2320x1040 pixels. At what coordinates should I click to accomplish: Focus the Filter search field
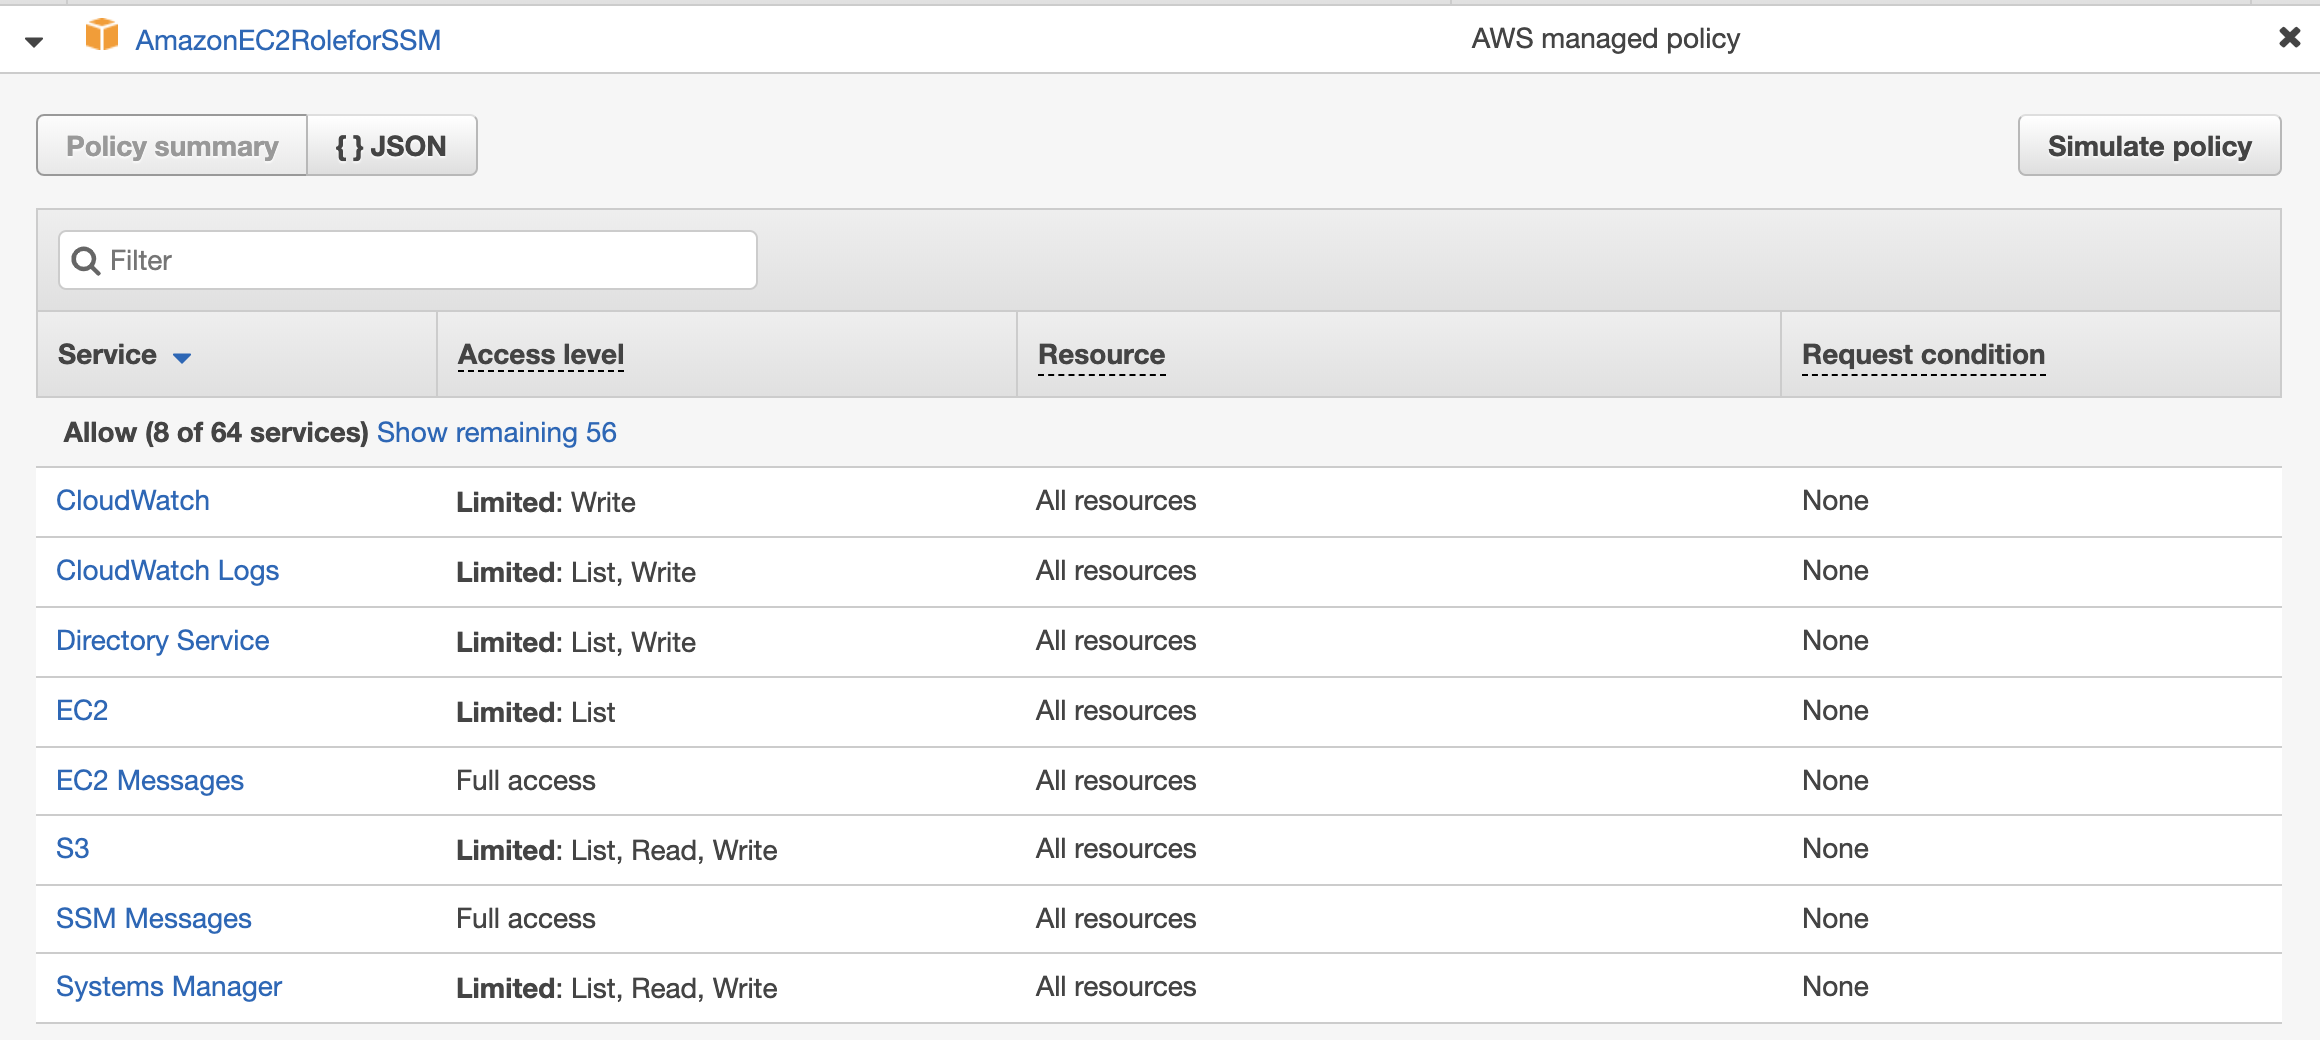420,261
